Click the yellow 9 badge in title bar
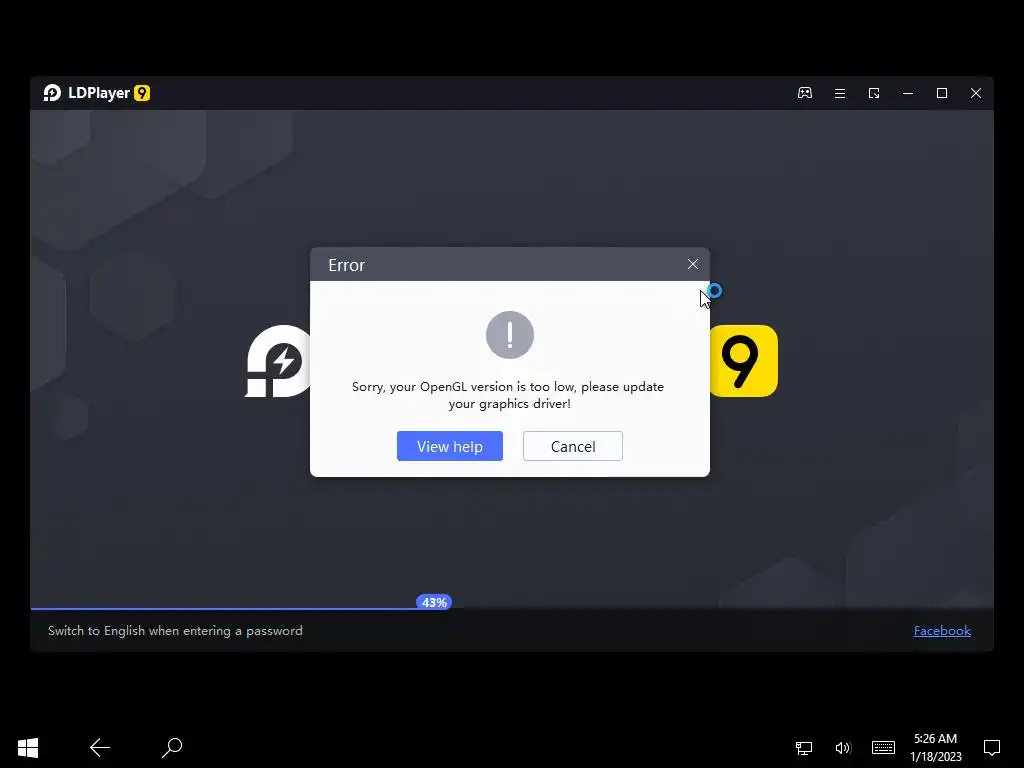This screenshot has height=768, width=1024. (142, 93)
